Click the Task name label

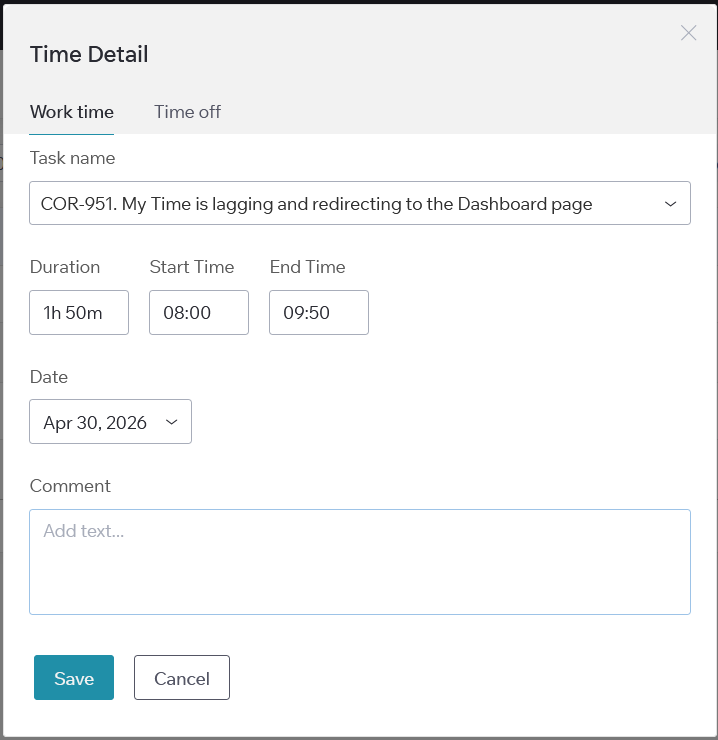click(72, 158)
